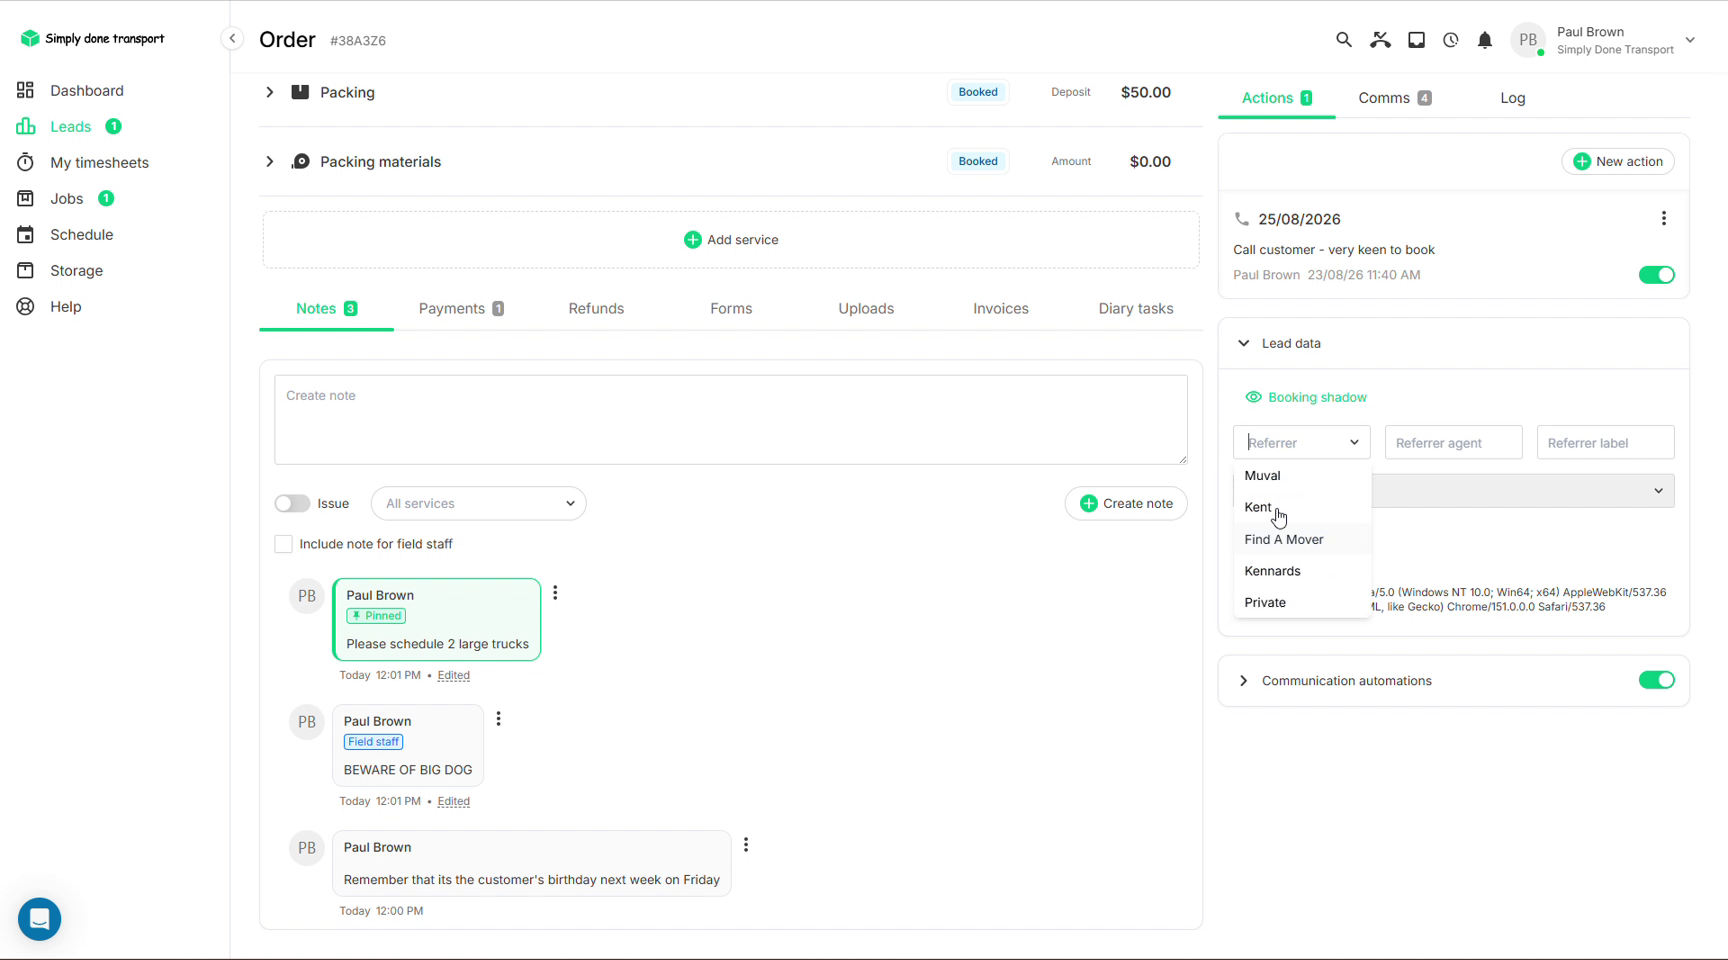1728x960 pixels.
Task: Check Include note for field staff
Action: pyautogui.click(x=283, y=544)
